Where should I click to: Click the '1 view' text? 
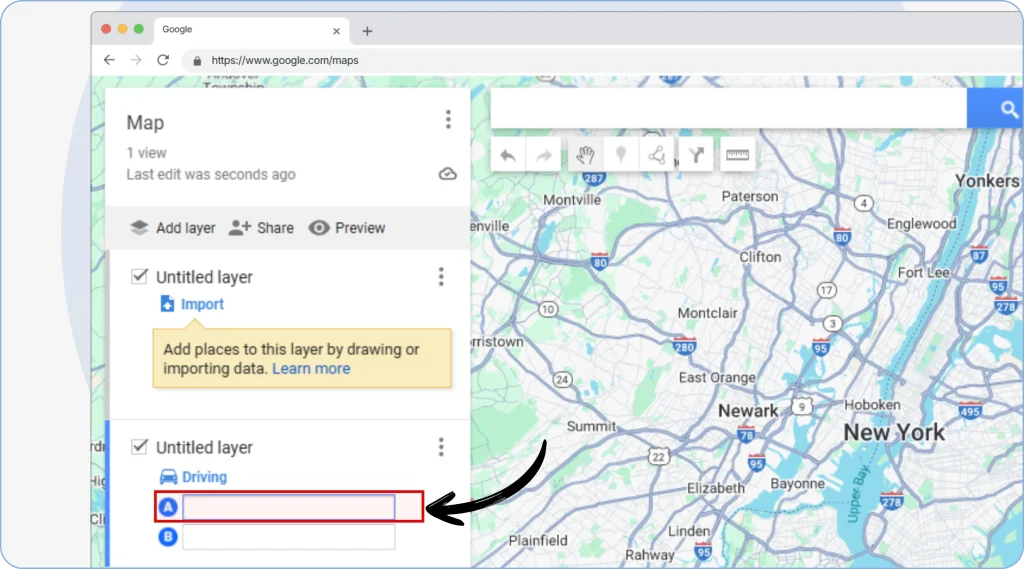coord(146,153)
